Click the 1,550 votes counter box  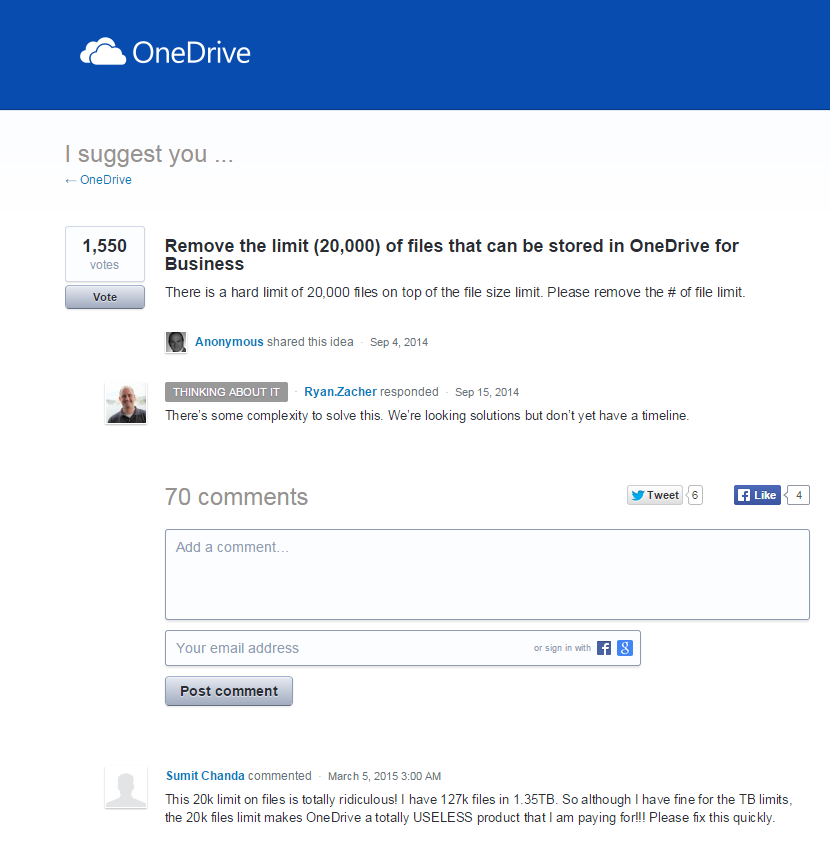105,254
